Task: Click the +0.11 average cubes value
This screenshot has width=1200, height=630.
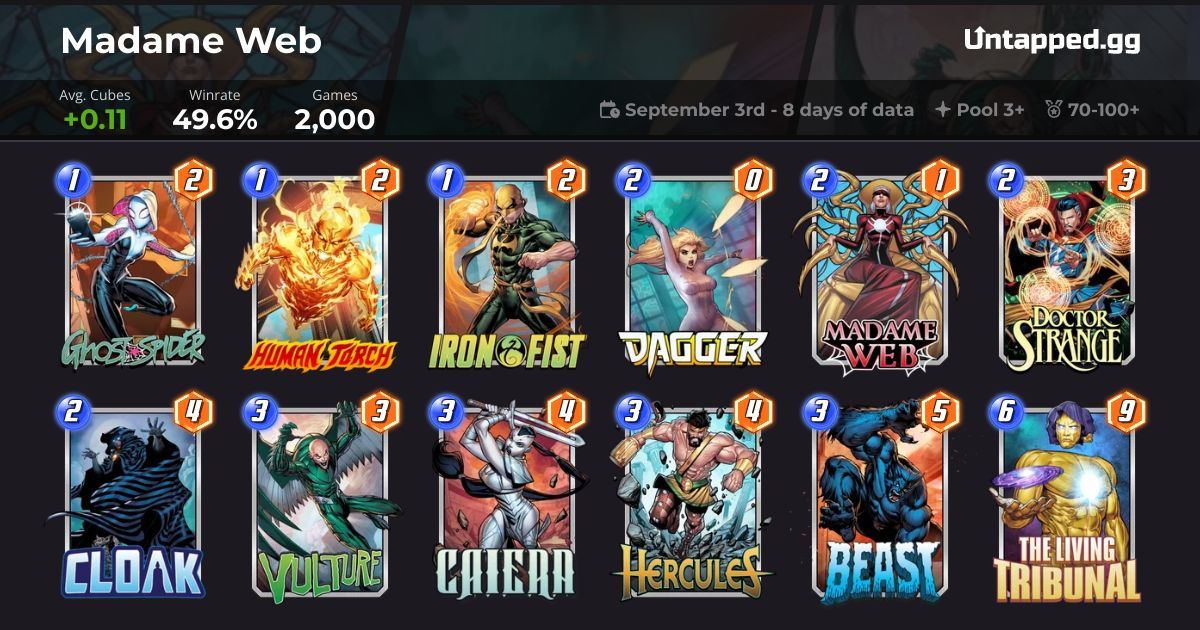Action: pos(95,120)
